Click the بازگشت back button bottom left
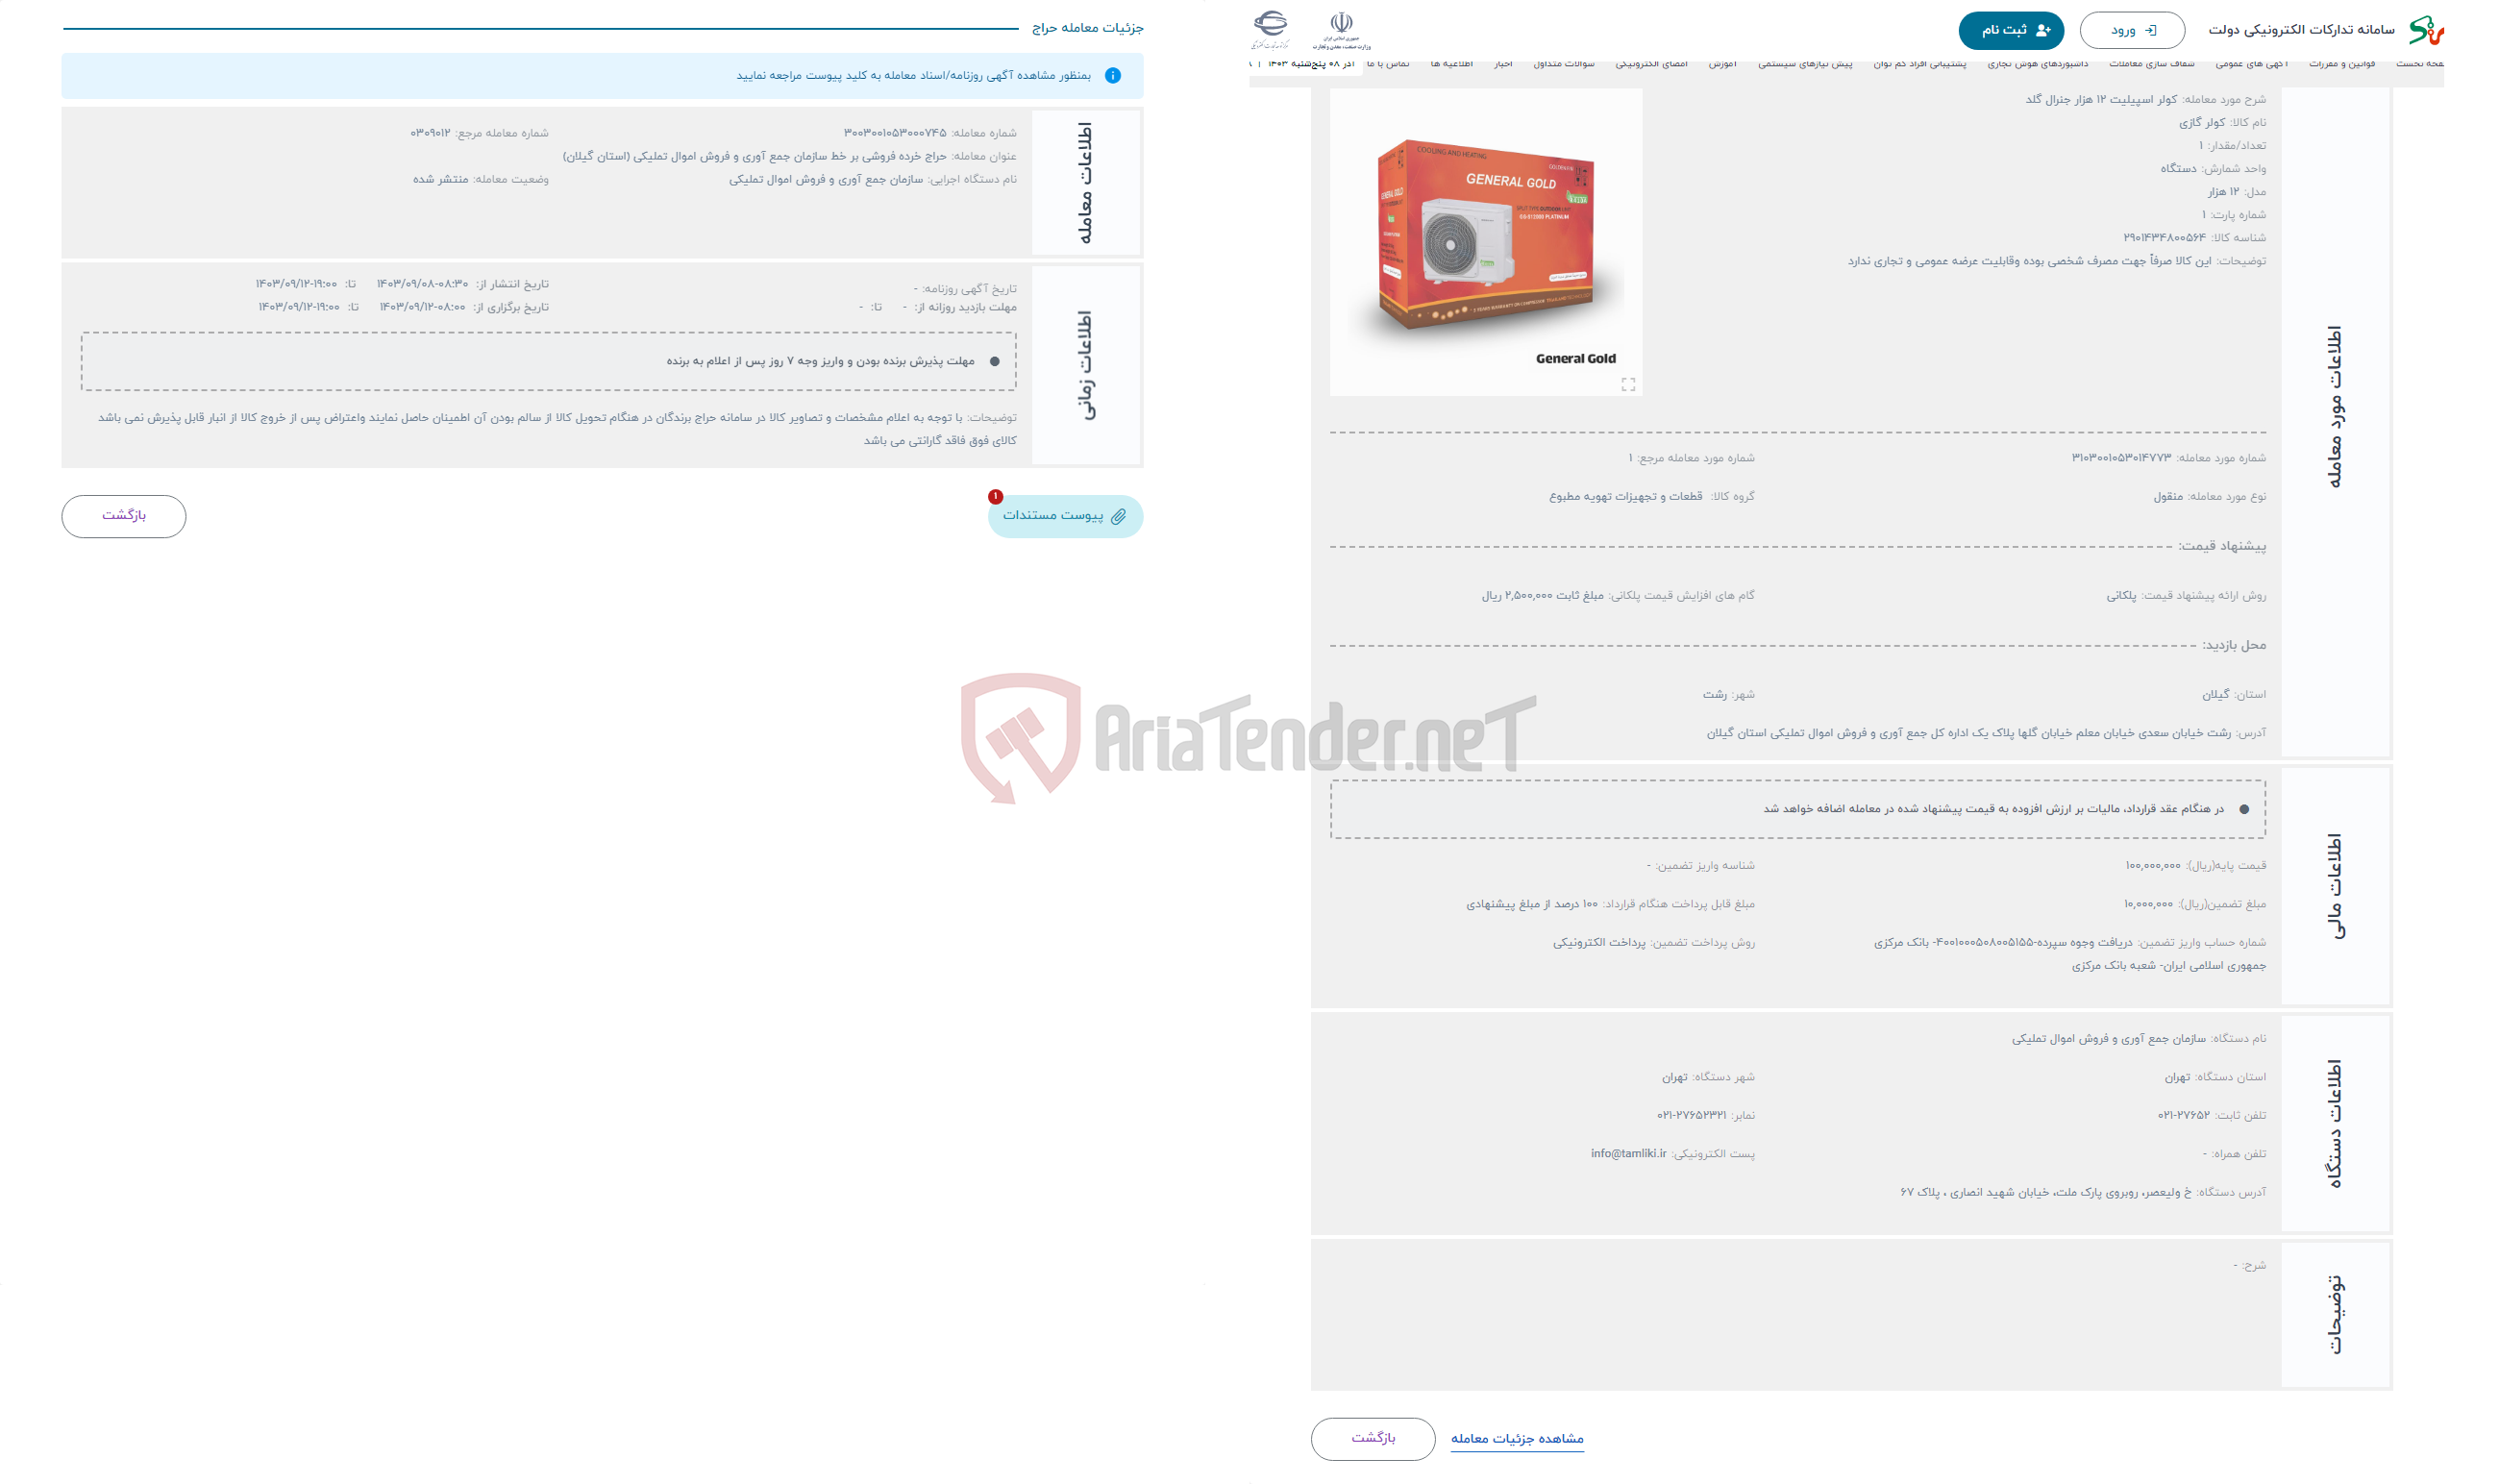 click(122, 514)
